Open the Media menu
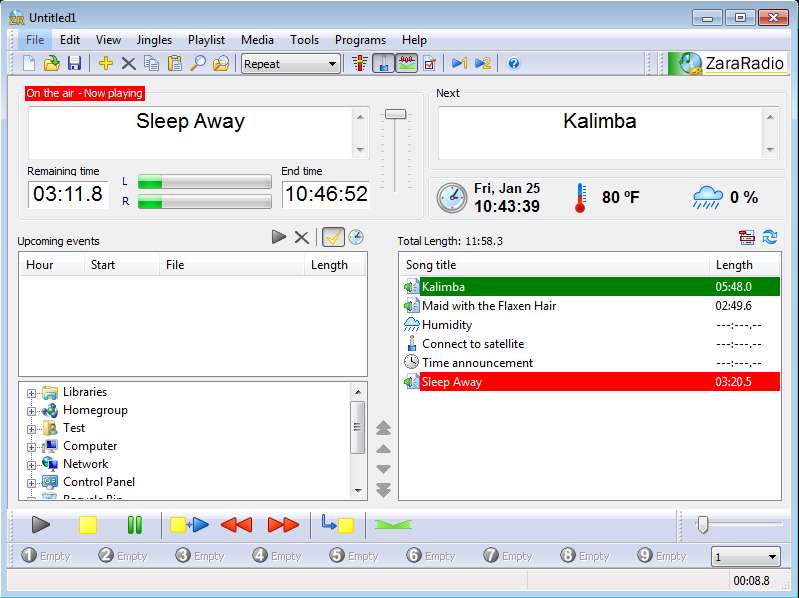 click(257, 40)
